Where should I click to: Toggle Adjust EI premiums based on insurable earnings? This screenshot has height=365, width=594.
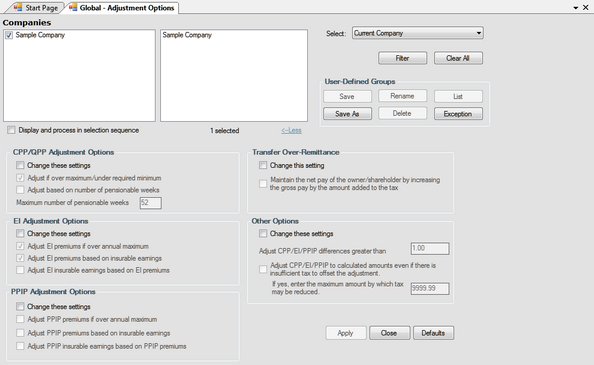click(20, 258)
